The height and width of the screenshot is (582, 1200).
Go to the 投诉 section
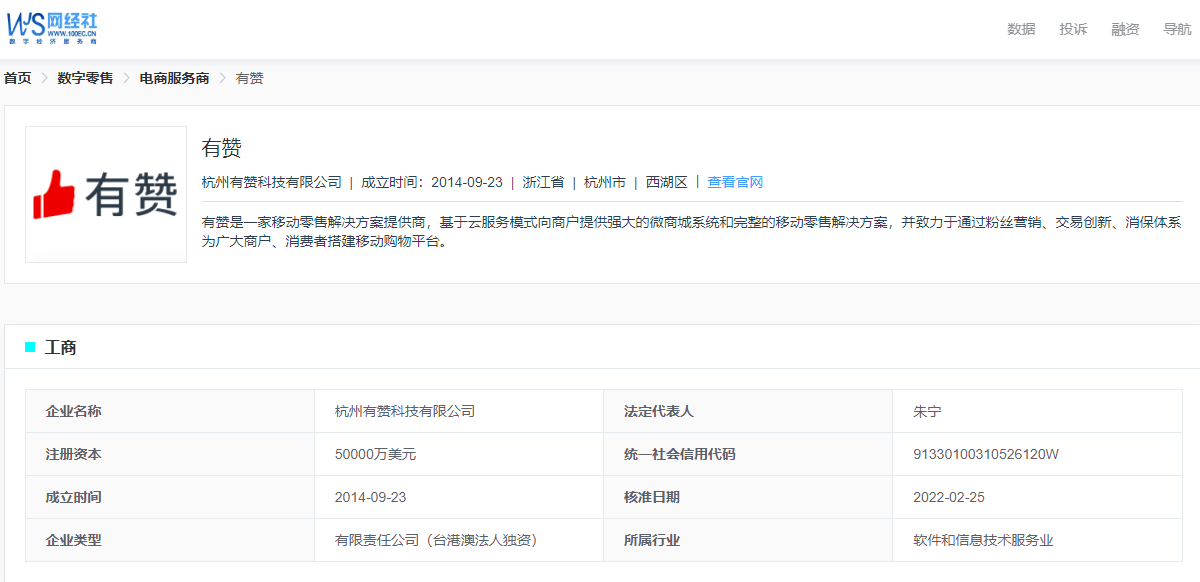(1073, 29)
